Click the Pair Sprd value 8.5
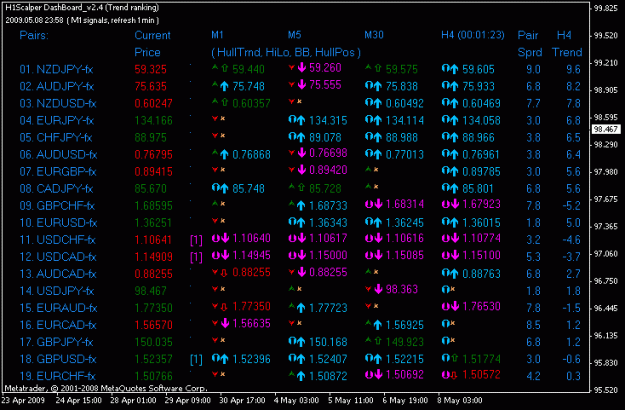Image resolution: width=625 pixels, height=410 pixels. [533, 325]
